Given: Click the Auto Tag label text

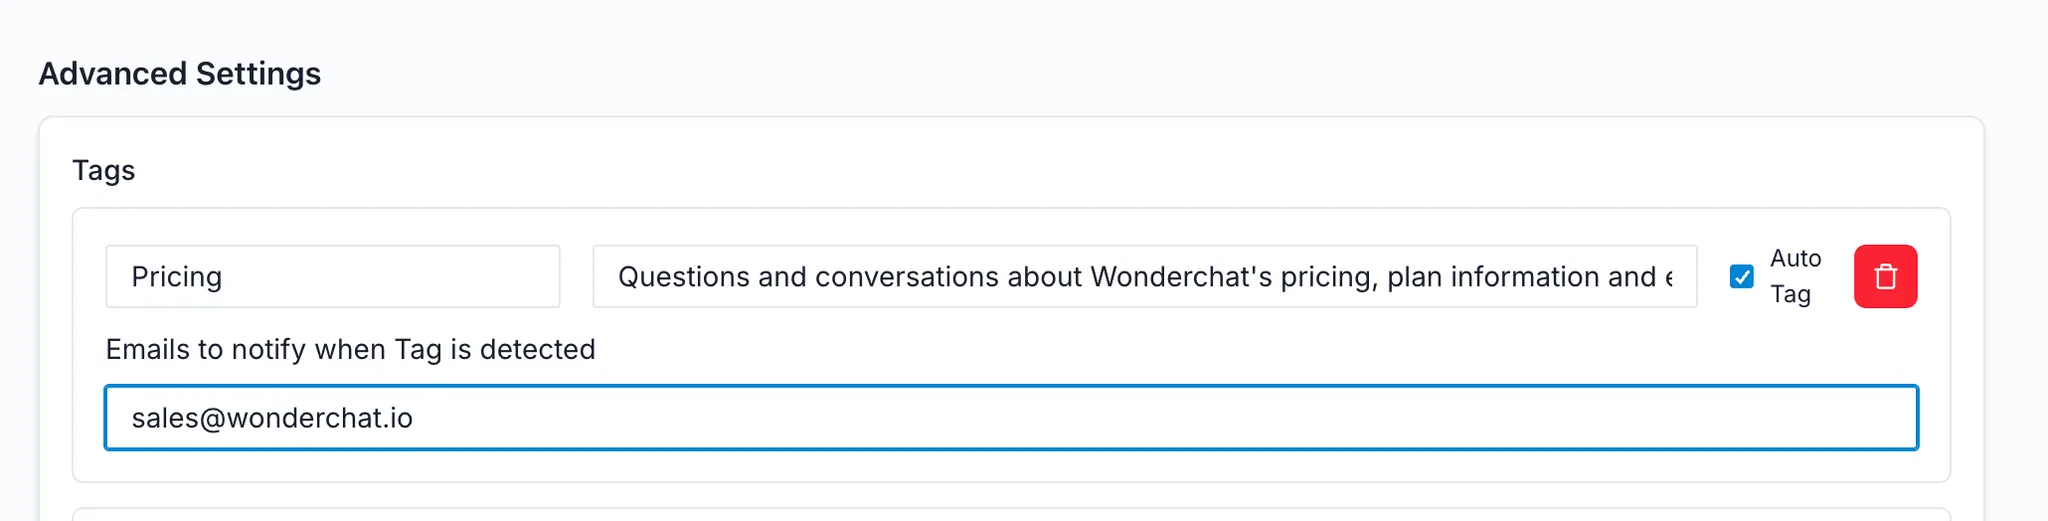Looking at the screenshot, I should click(x=1794, y=276).
